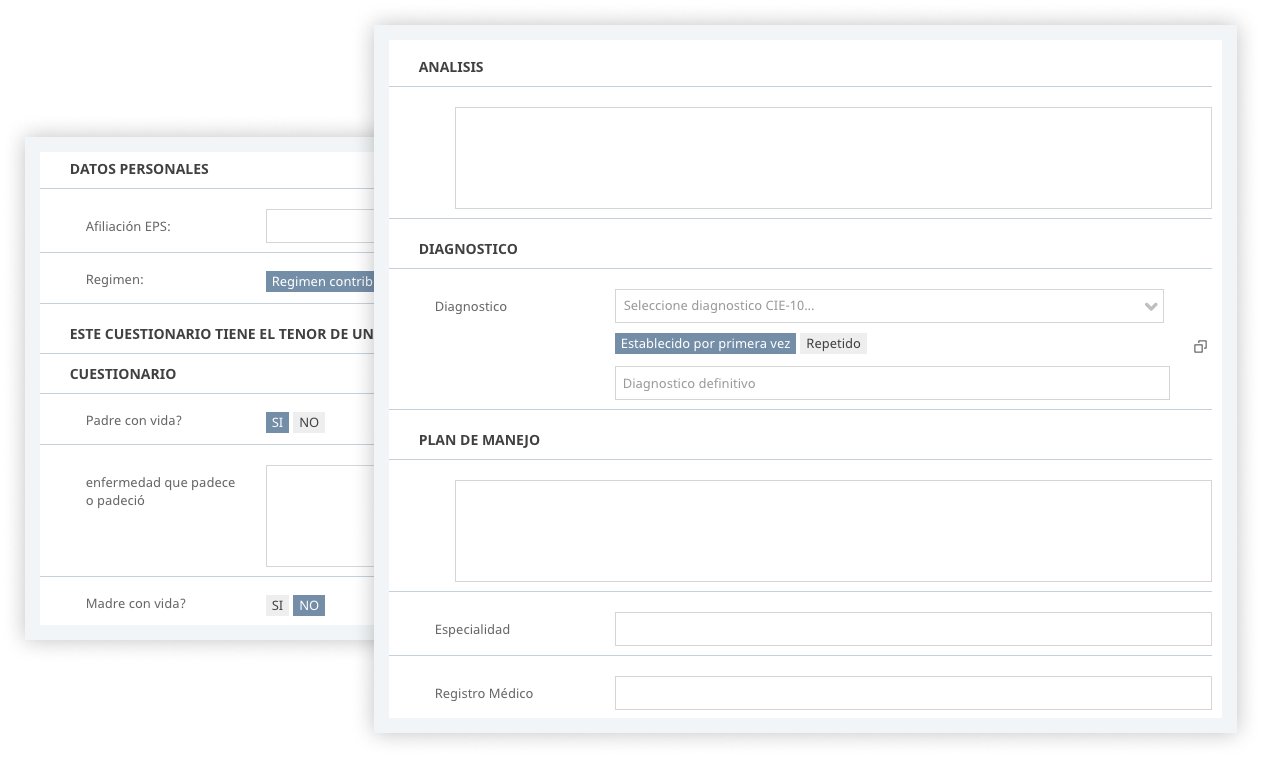Screen dimensions: 1262x758
Task: Click the ANALISIS section heading
Action: [451, 67]
